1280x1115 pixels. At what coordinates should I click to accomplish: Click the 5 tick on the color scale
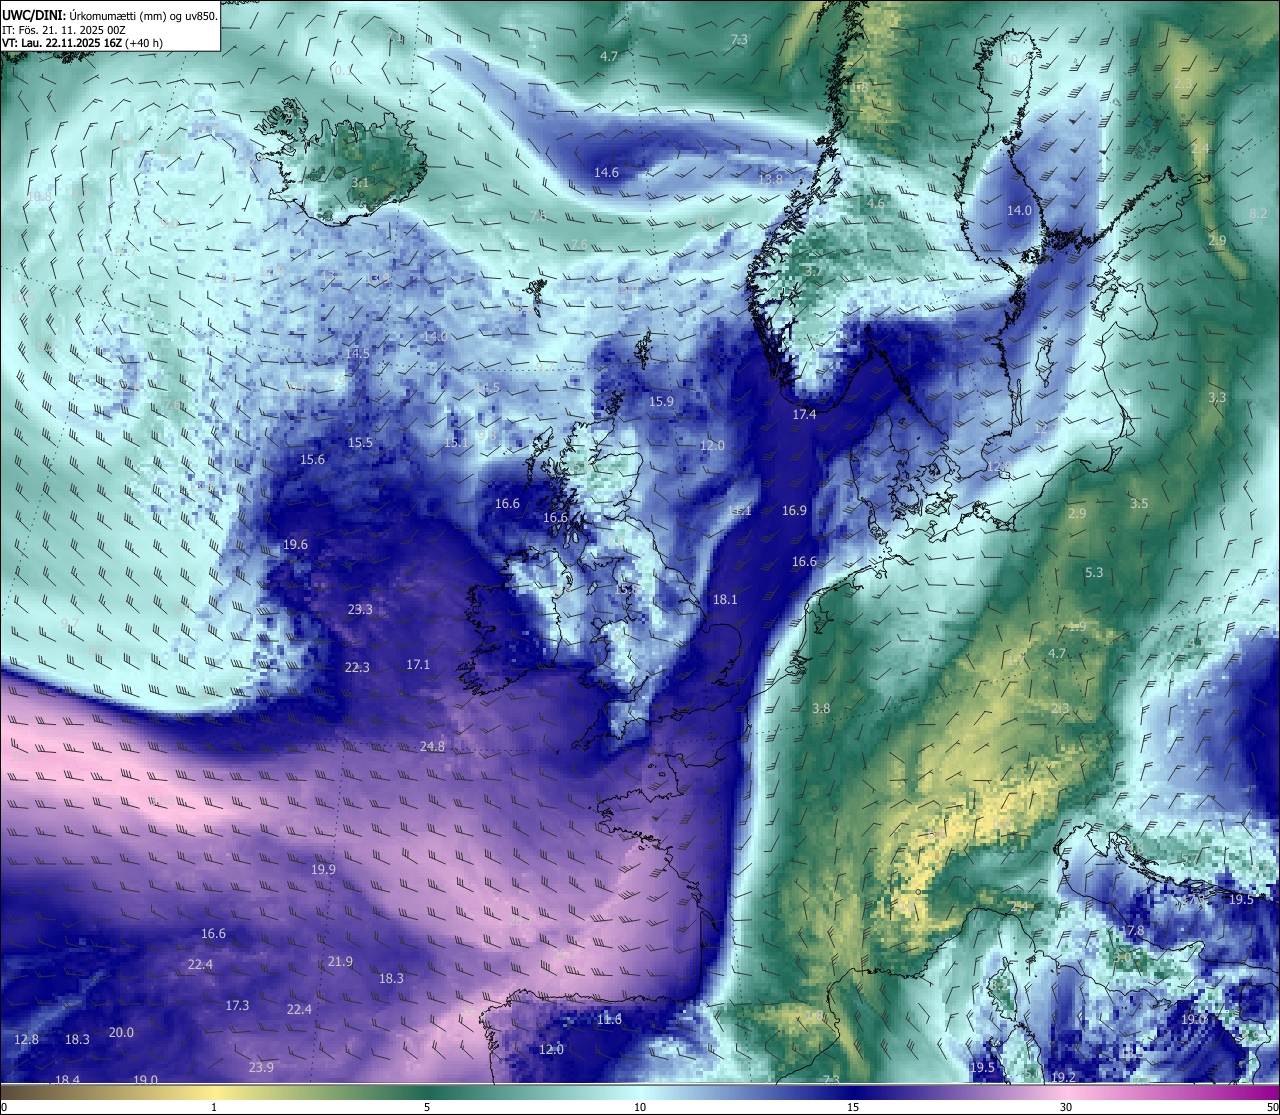click(427, 1107)
